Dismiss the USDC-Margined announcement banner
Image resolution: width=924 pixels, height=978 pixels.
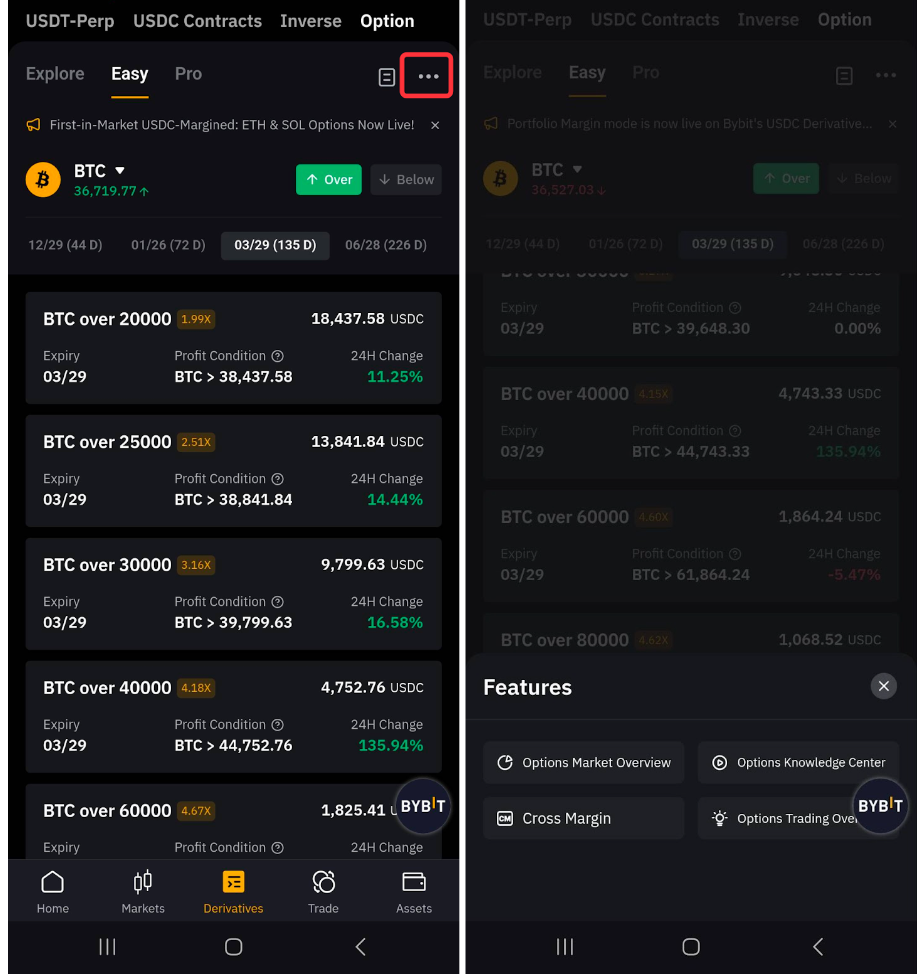tap(435, 125)
